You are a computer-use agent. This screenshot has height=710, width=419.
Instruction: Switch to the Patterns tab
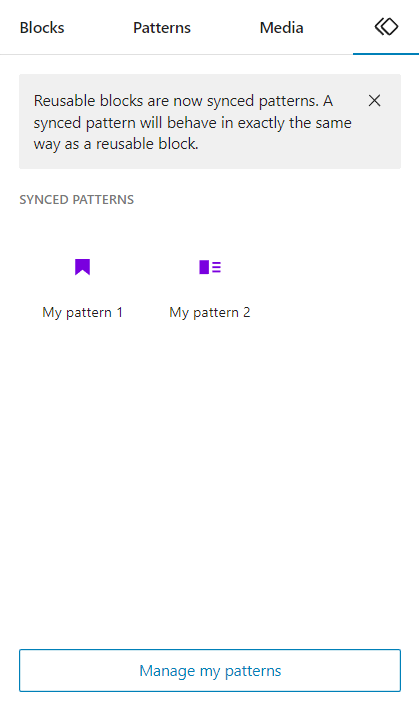pos(162,28)
